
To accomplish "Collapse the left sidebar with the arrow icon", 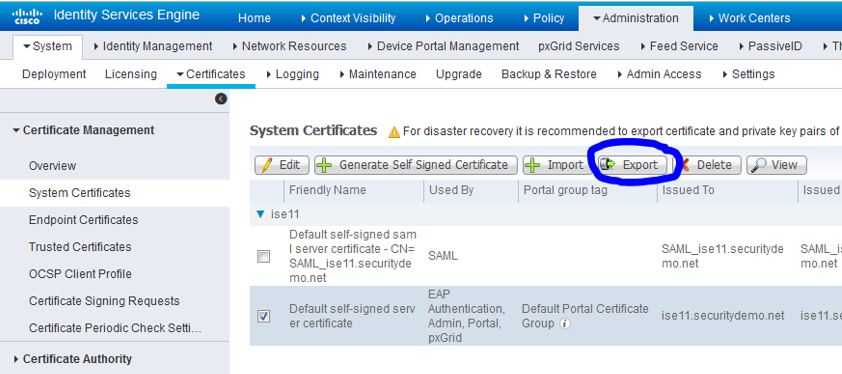I will point(221,99).
